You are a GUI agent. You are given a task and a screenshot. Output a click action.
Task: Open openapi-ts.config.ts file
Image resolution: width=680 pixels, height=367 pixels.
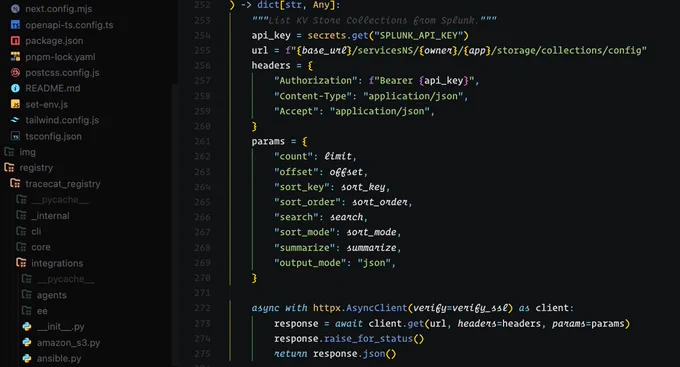tap(69, 25)
